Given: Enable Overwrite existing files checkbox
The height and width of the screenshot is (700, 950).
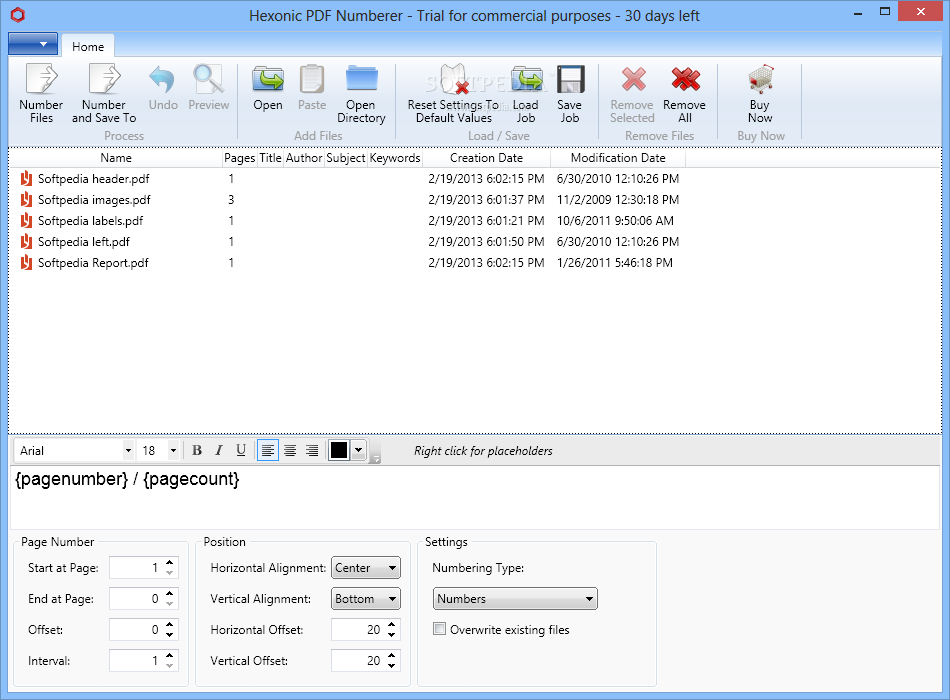Looking at the screenshot, I should [x=439, y=629].
